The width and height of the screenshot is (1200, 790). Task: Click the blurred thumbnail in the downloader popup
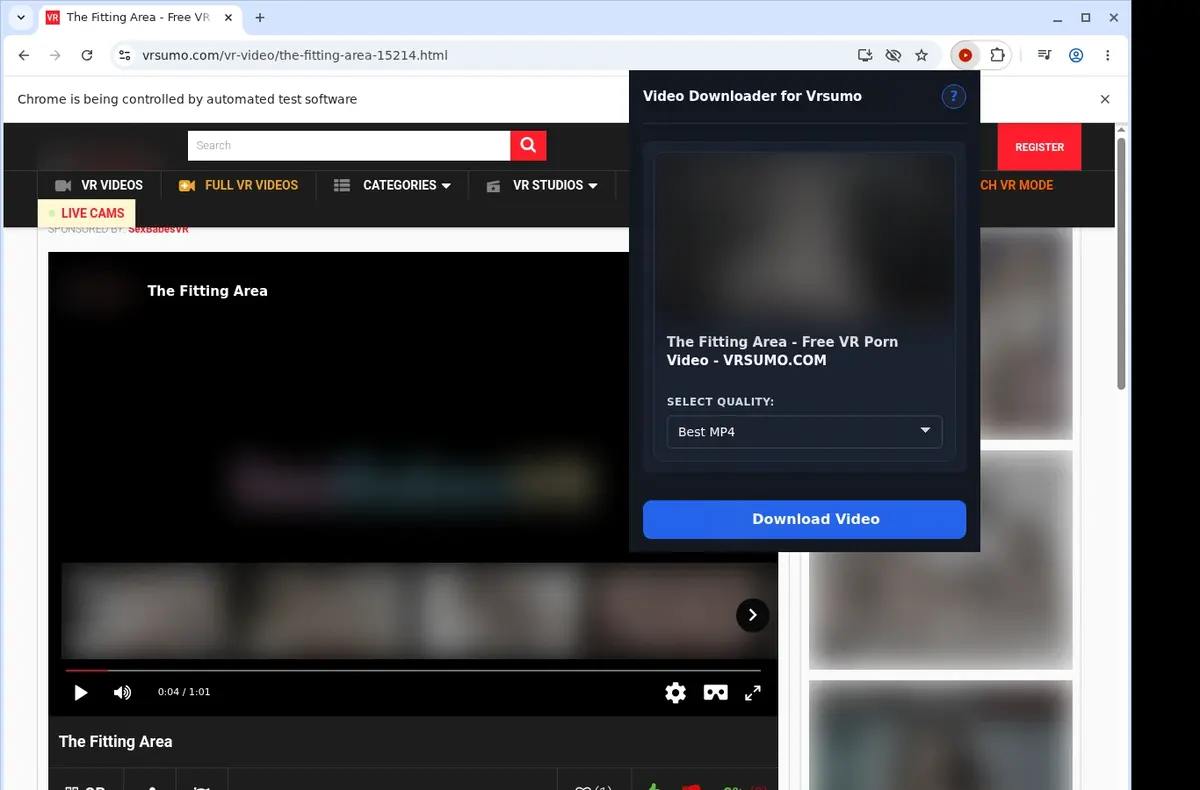(x=804, y=238)
